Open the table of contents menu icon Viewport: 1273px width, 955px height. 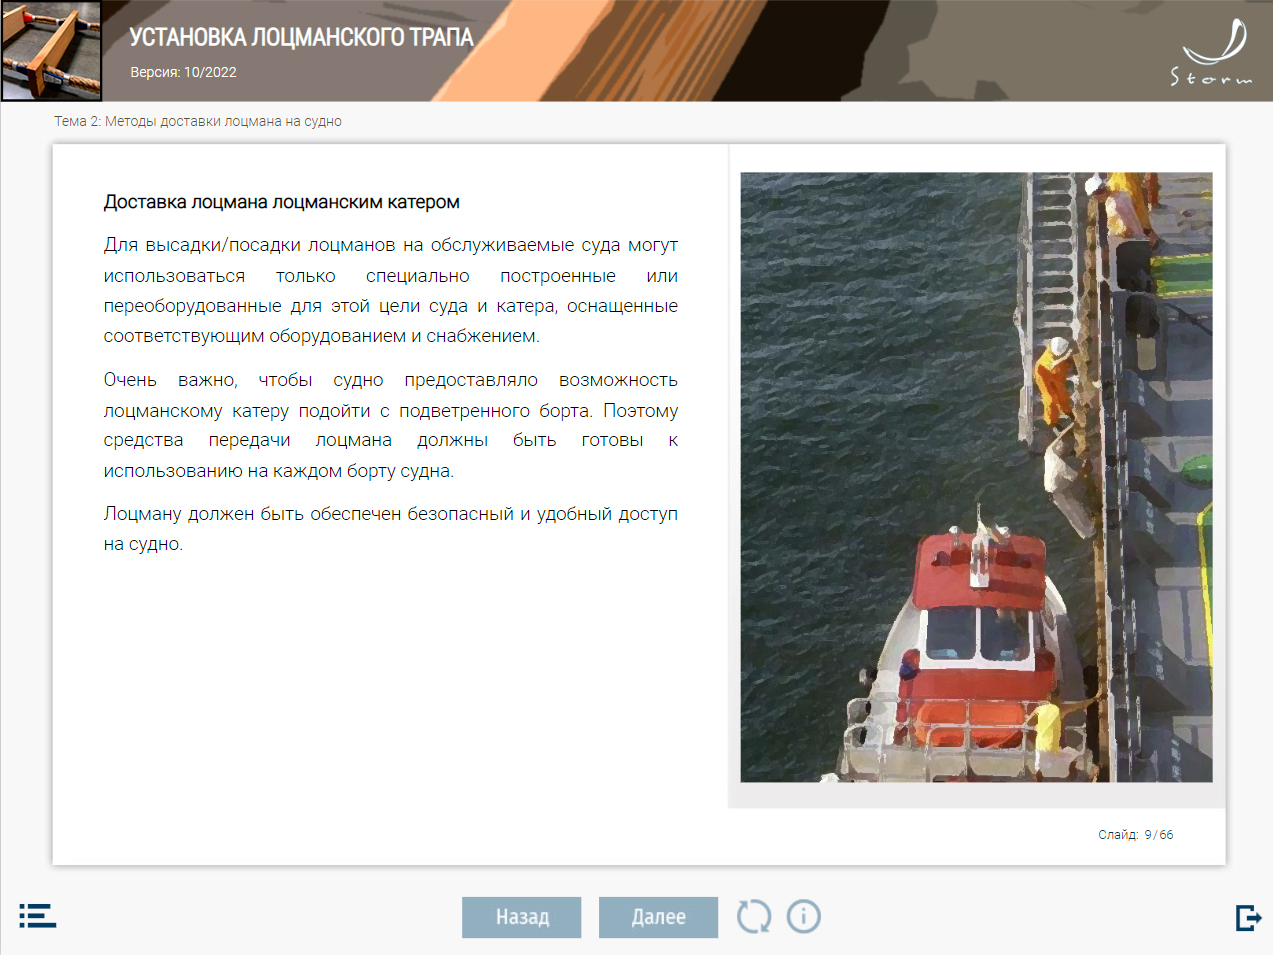38,916
